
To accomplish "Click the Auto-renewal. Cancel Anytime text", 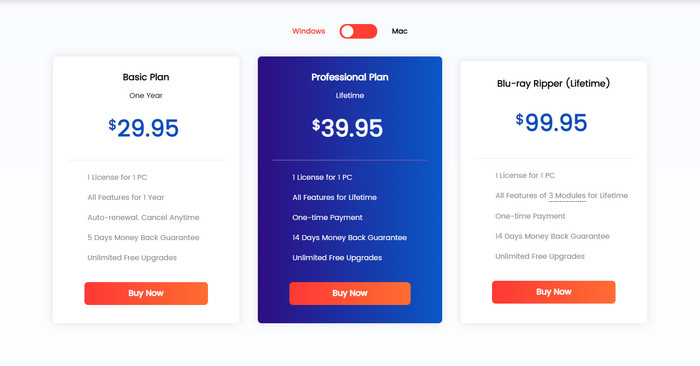I will (x=143, y=217).
